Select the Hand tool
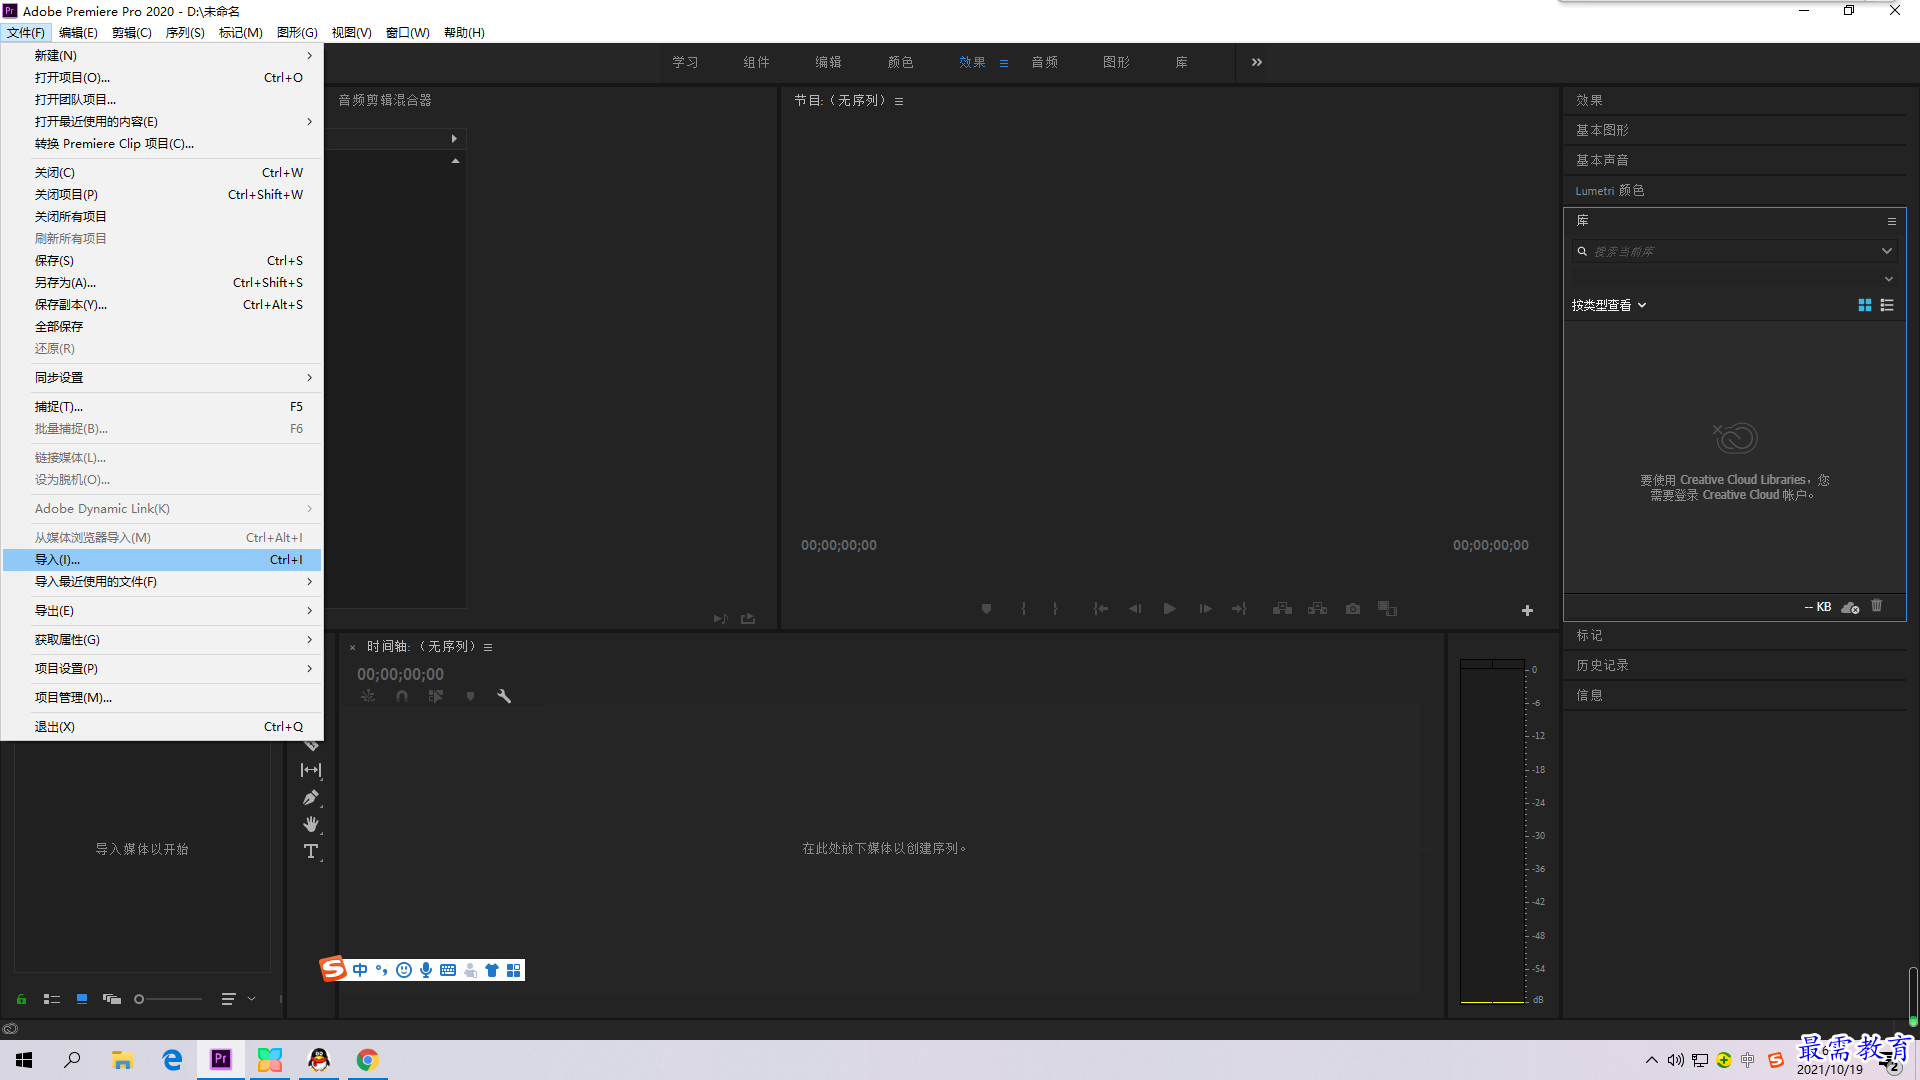This screenshot has height=1080, width=1920. tap(311, 824)
